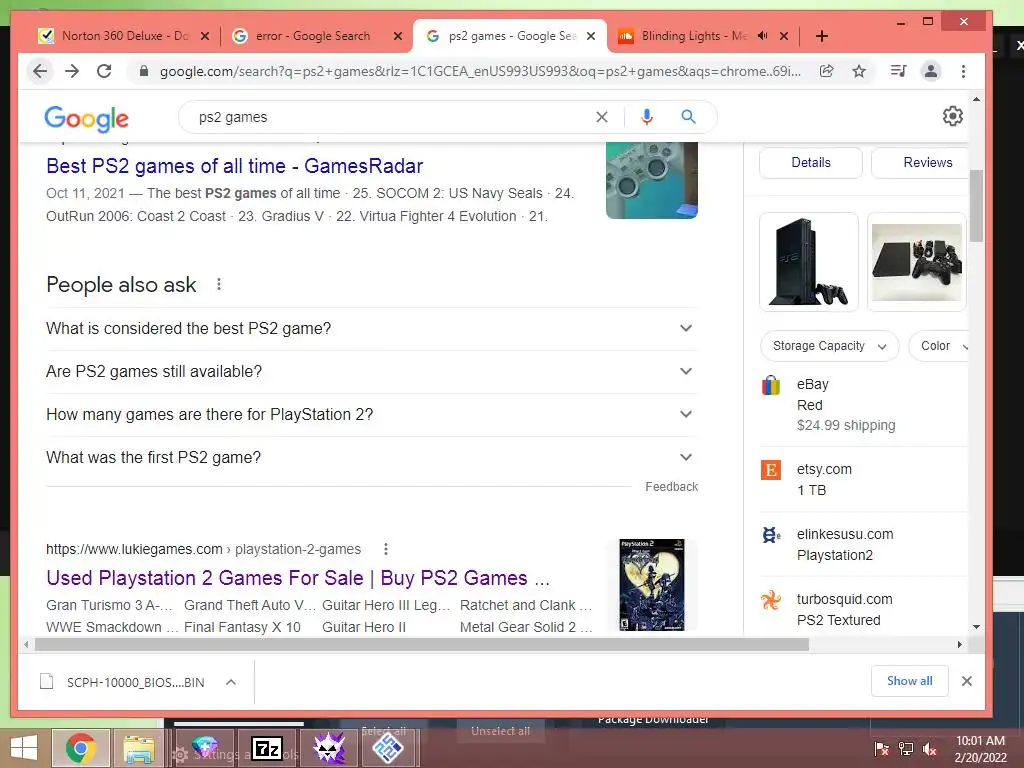This screenshot has height=768, width=1024.
Task: Open etsy.com 1 TB listing
Action: click(863, 479)
